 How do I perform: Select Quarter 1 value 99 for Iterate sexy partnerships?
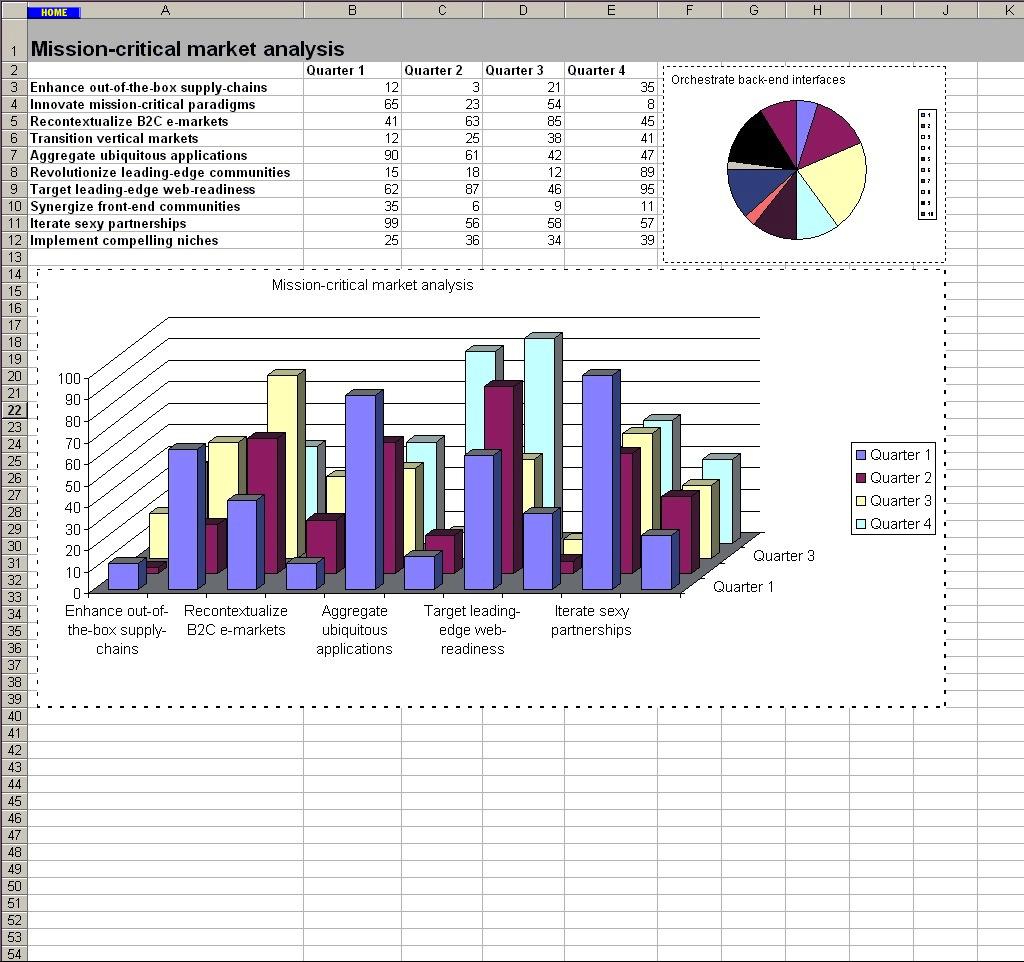[x=353, y=223]
